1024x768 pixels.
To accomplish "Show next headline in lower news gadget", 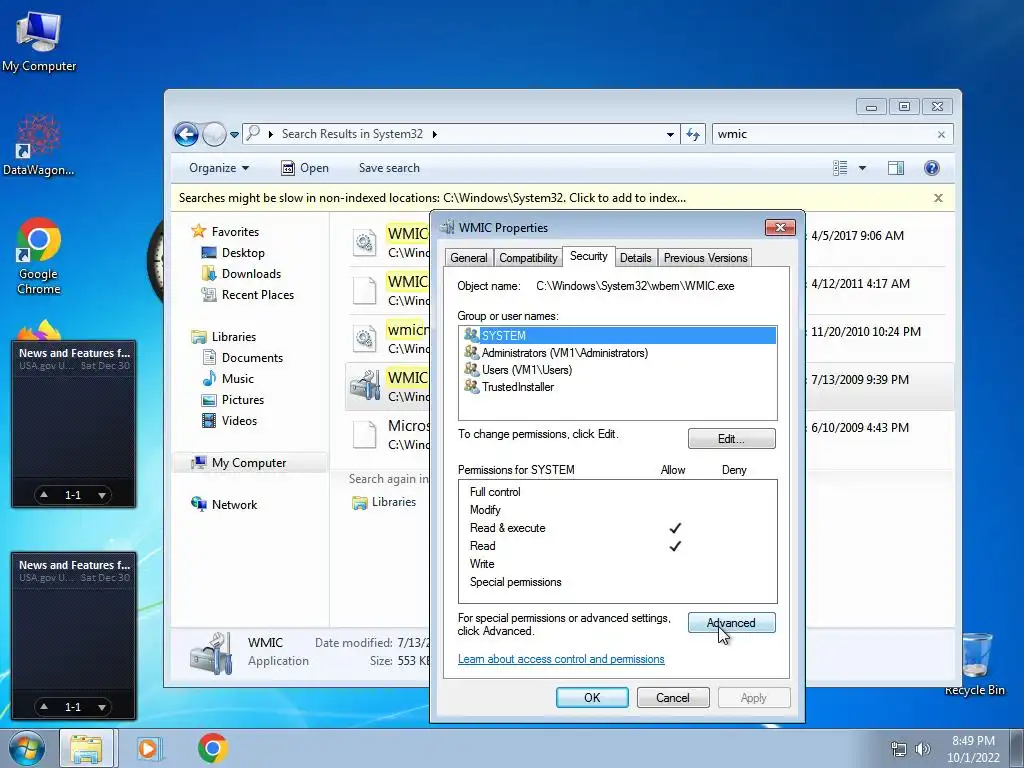I will click(x=102, y=707).
